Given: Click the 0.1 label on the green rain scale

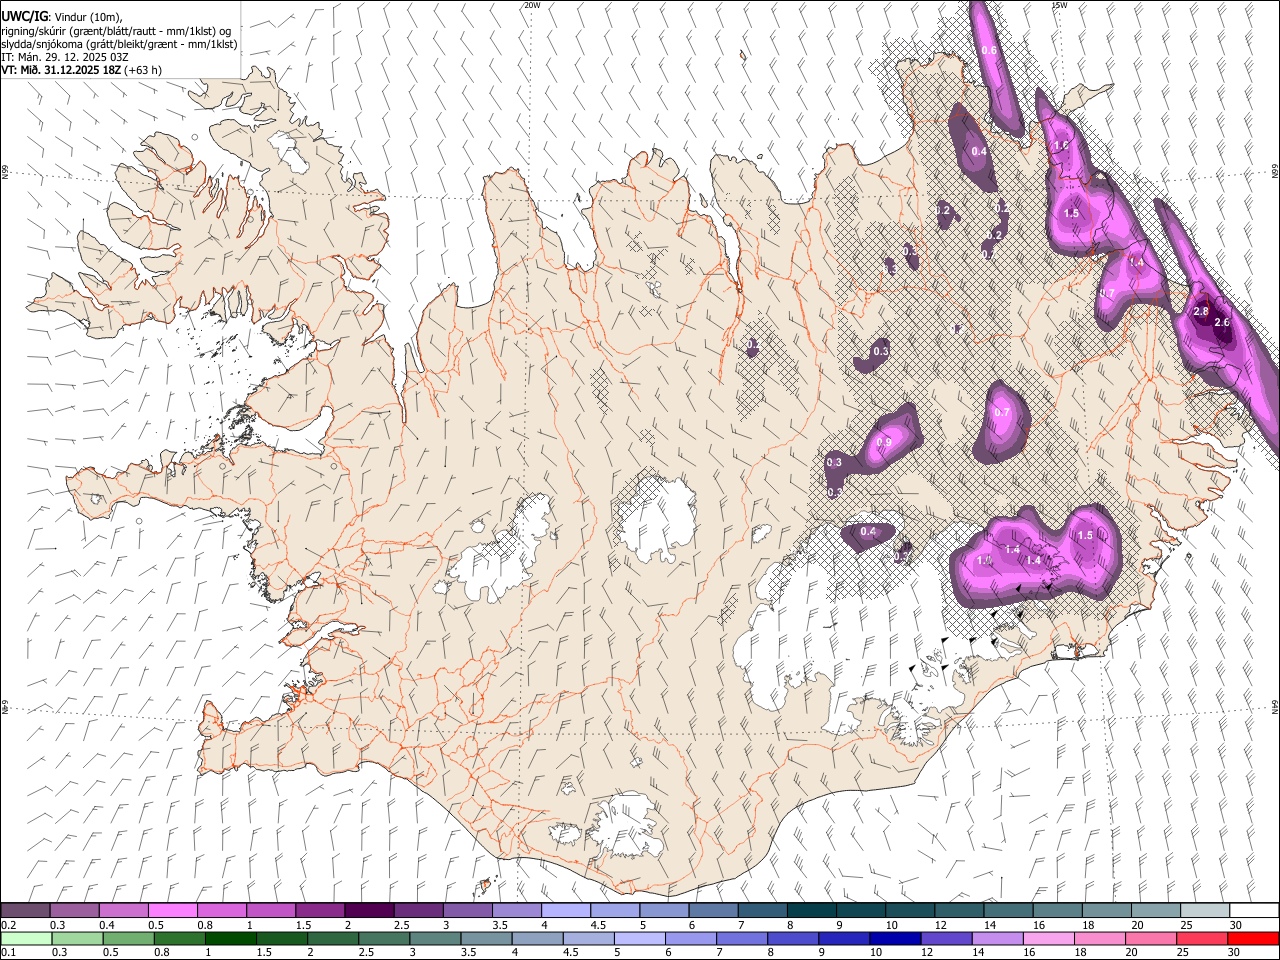Looking at the screenshot, I should point(6,953).
